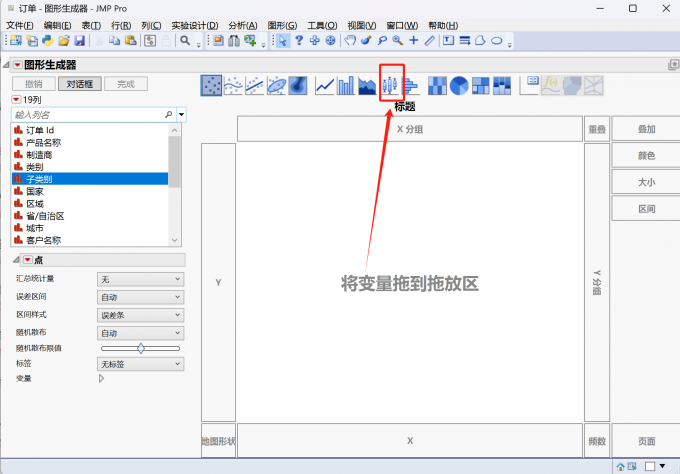Screen dimensions: 680x474
Task: Select the 产品名称 column
Action: click(x=90, y=142)
